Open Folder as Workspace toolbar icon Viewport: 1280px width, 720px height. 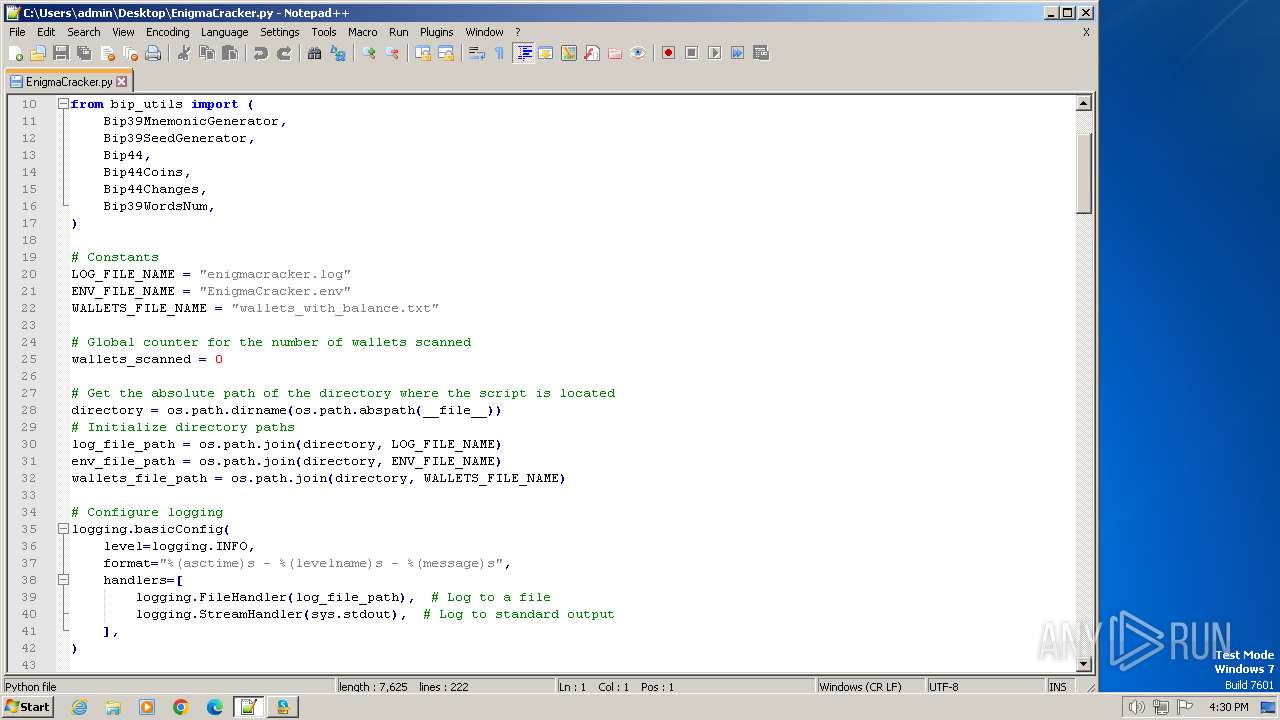(615, 53)
